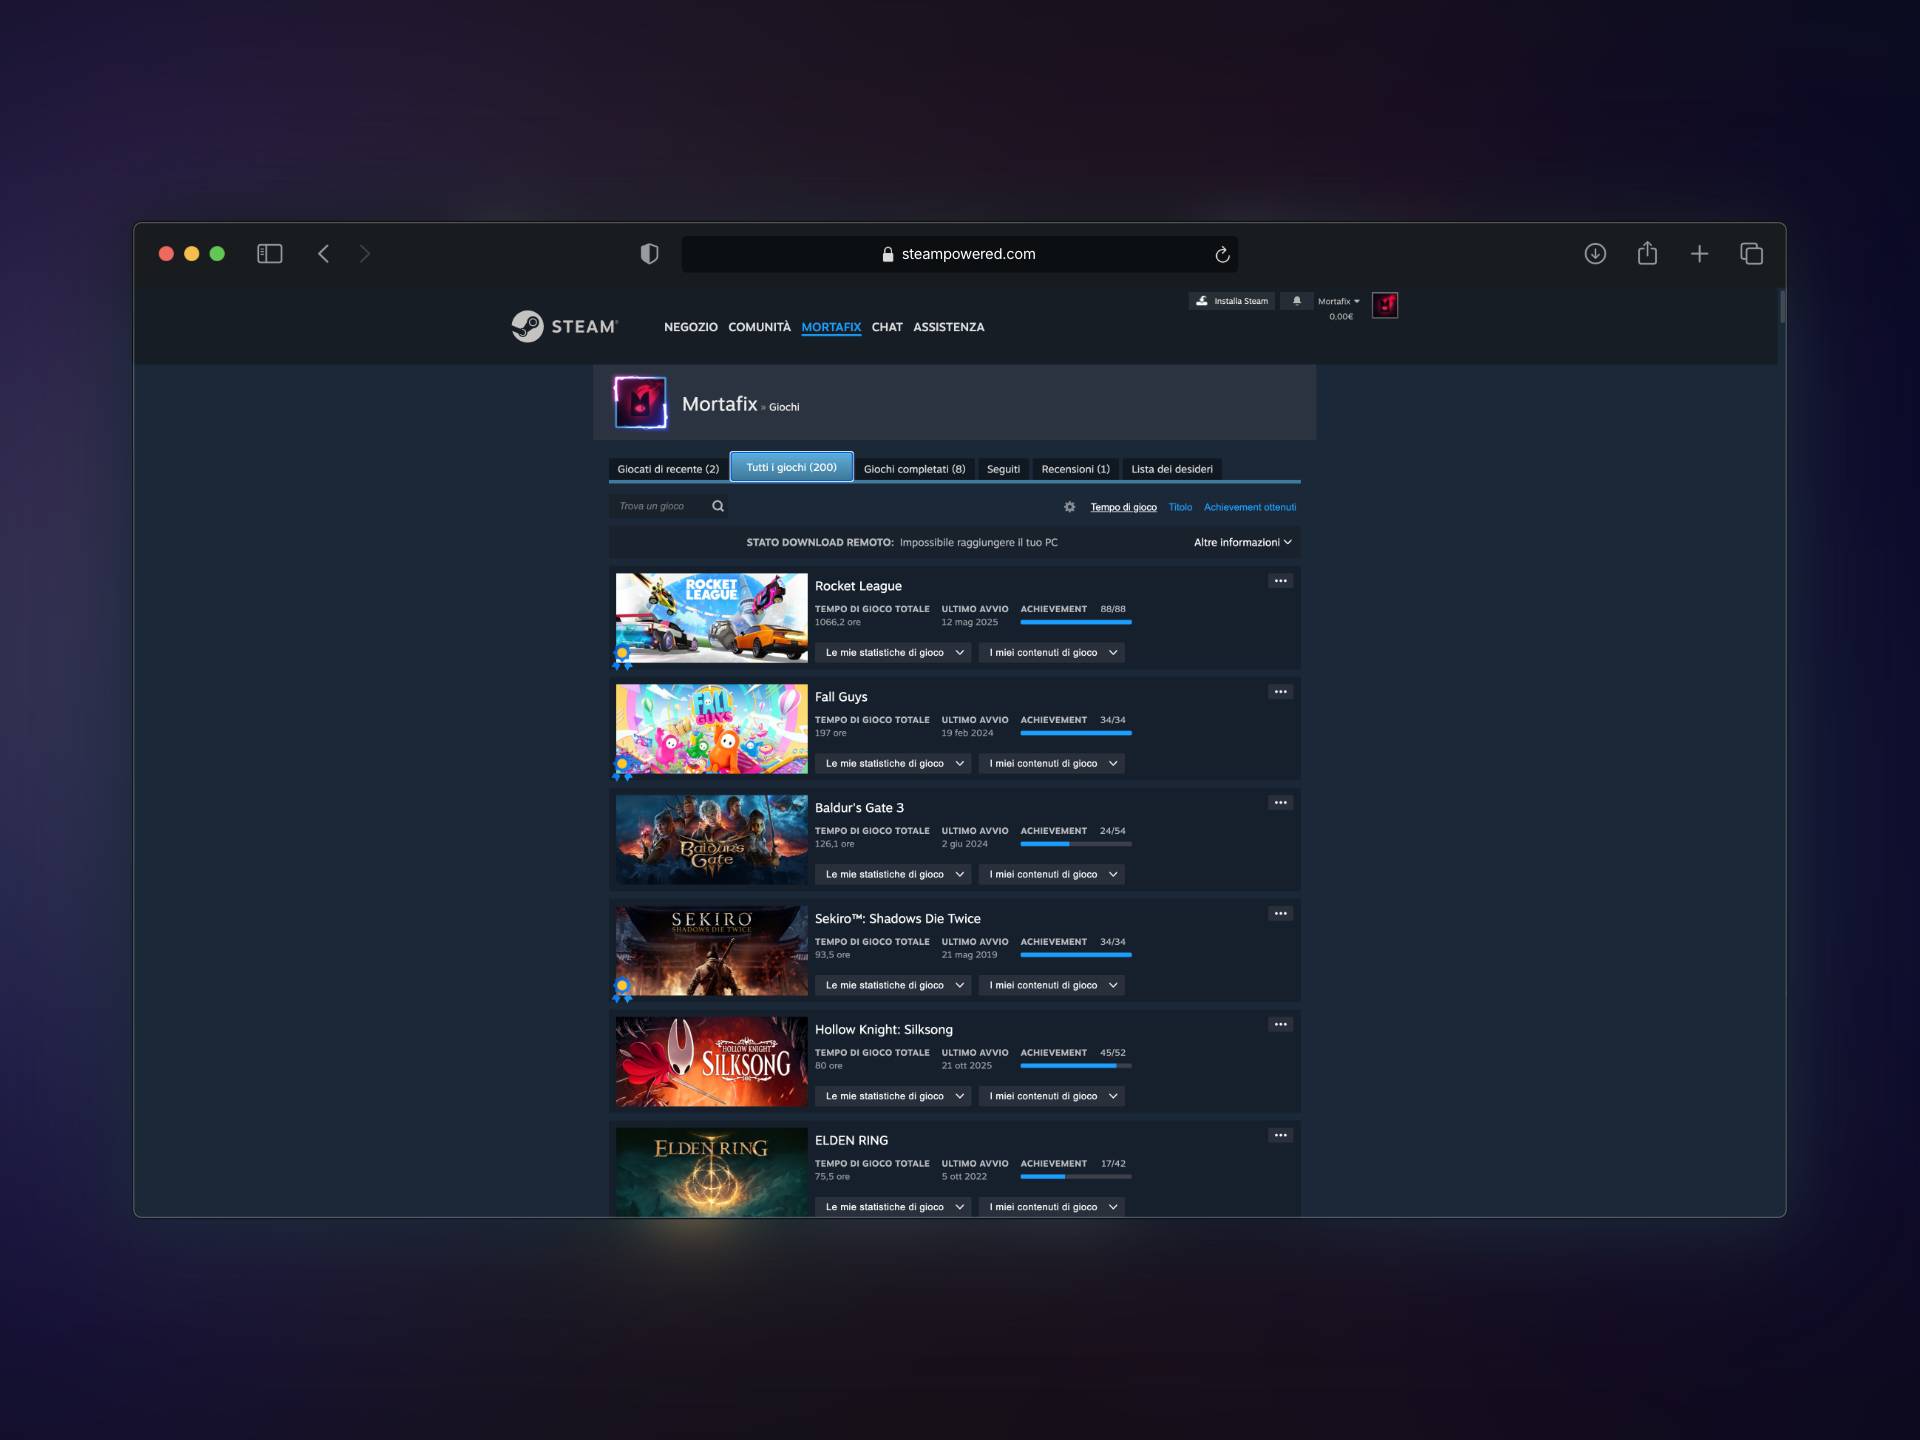Open the MORTAFIX menu
The image size is (1920, 1440).
click(x=831, y=327)
